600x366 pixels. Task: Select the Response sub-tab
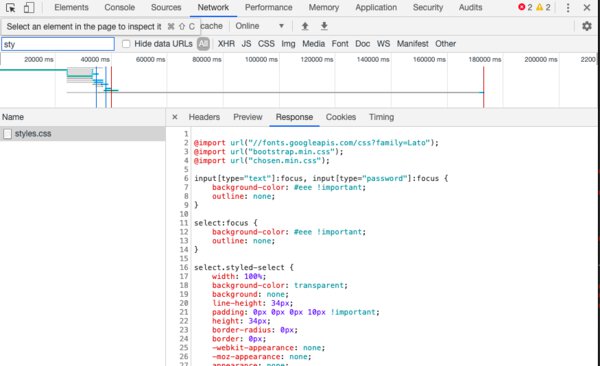point(294,117)
